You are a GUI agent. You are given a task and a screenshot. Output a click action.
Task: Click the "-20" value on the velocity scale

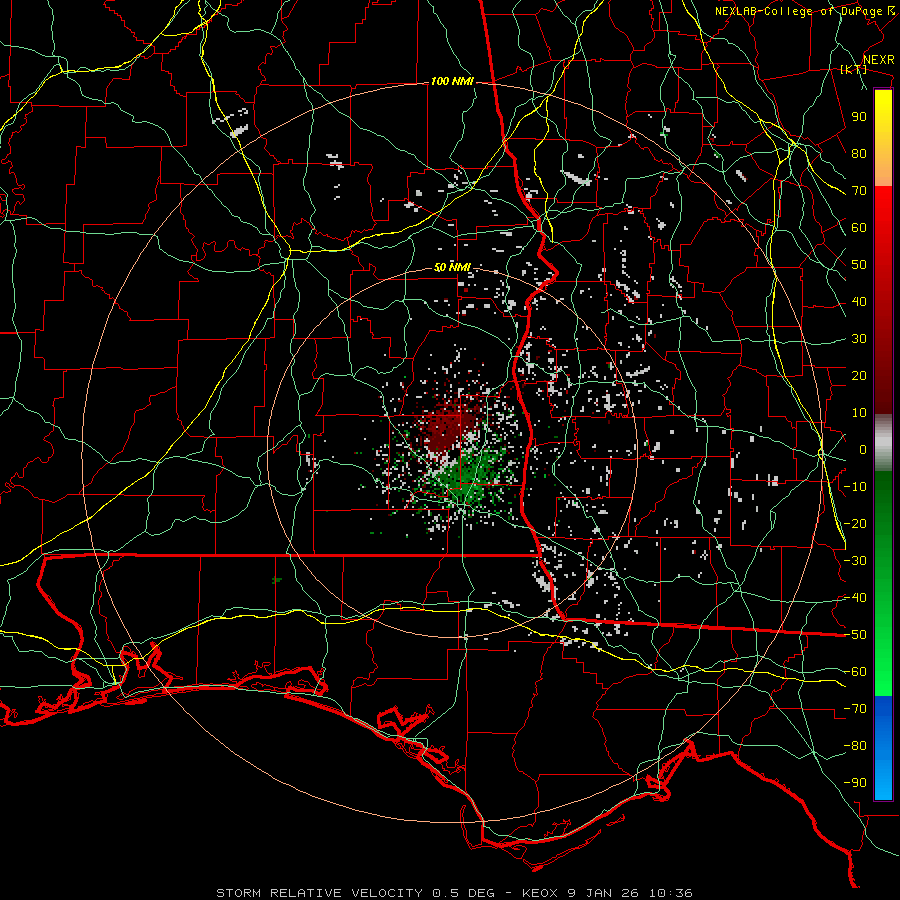point(855,524)
